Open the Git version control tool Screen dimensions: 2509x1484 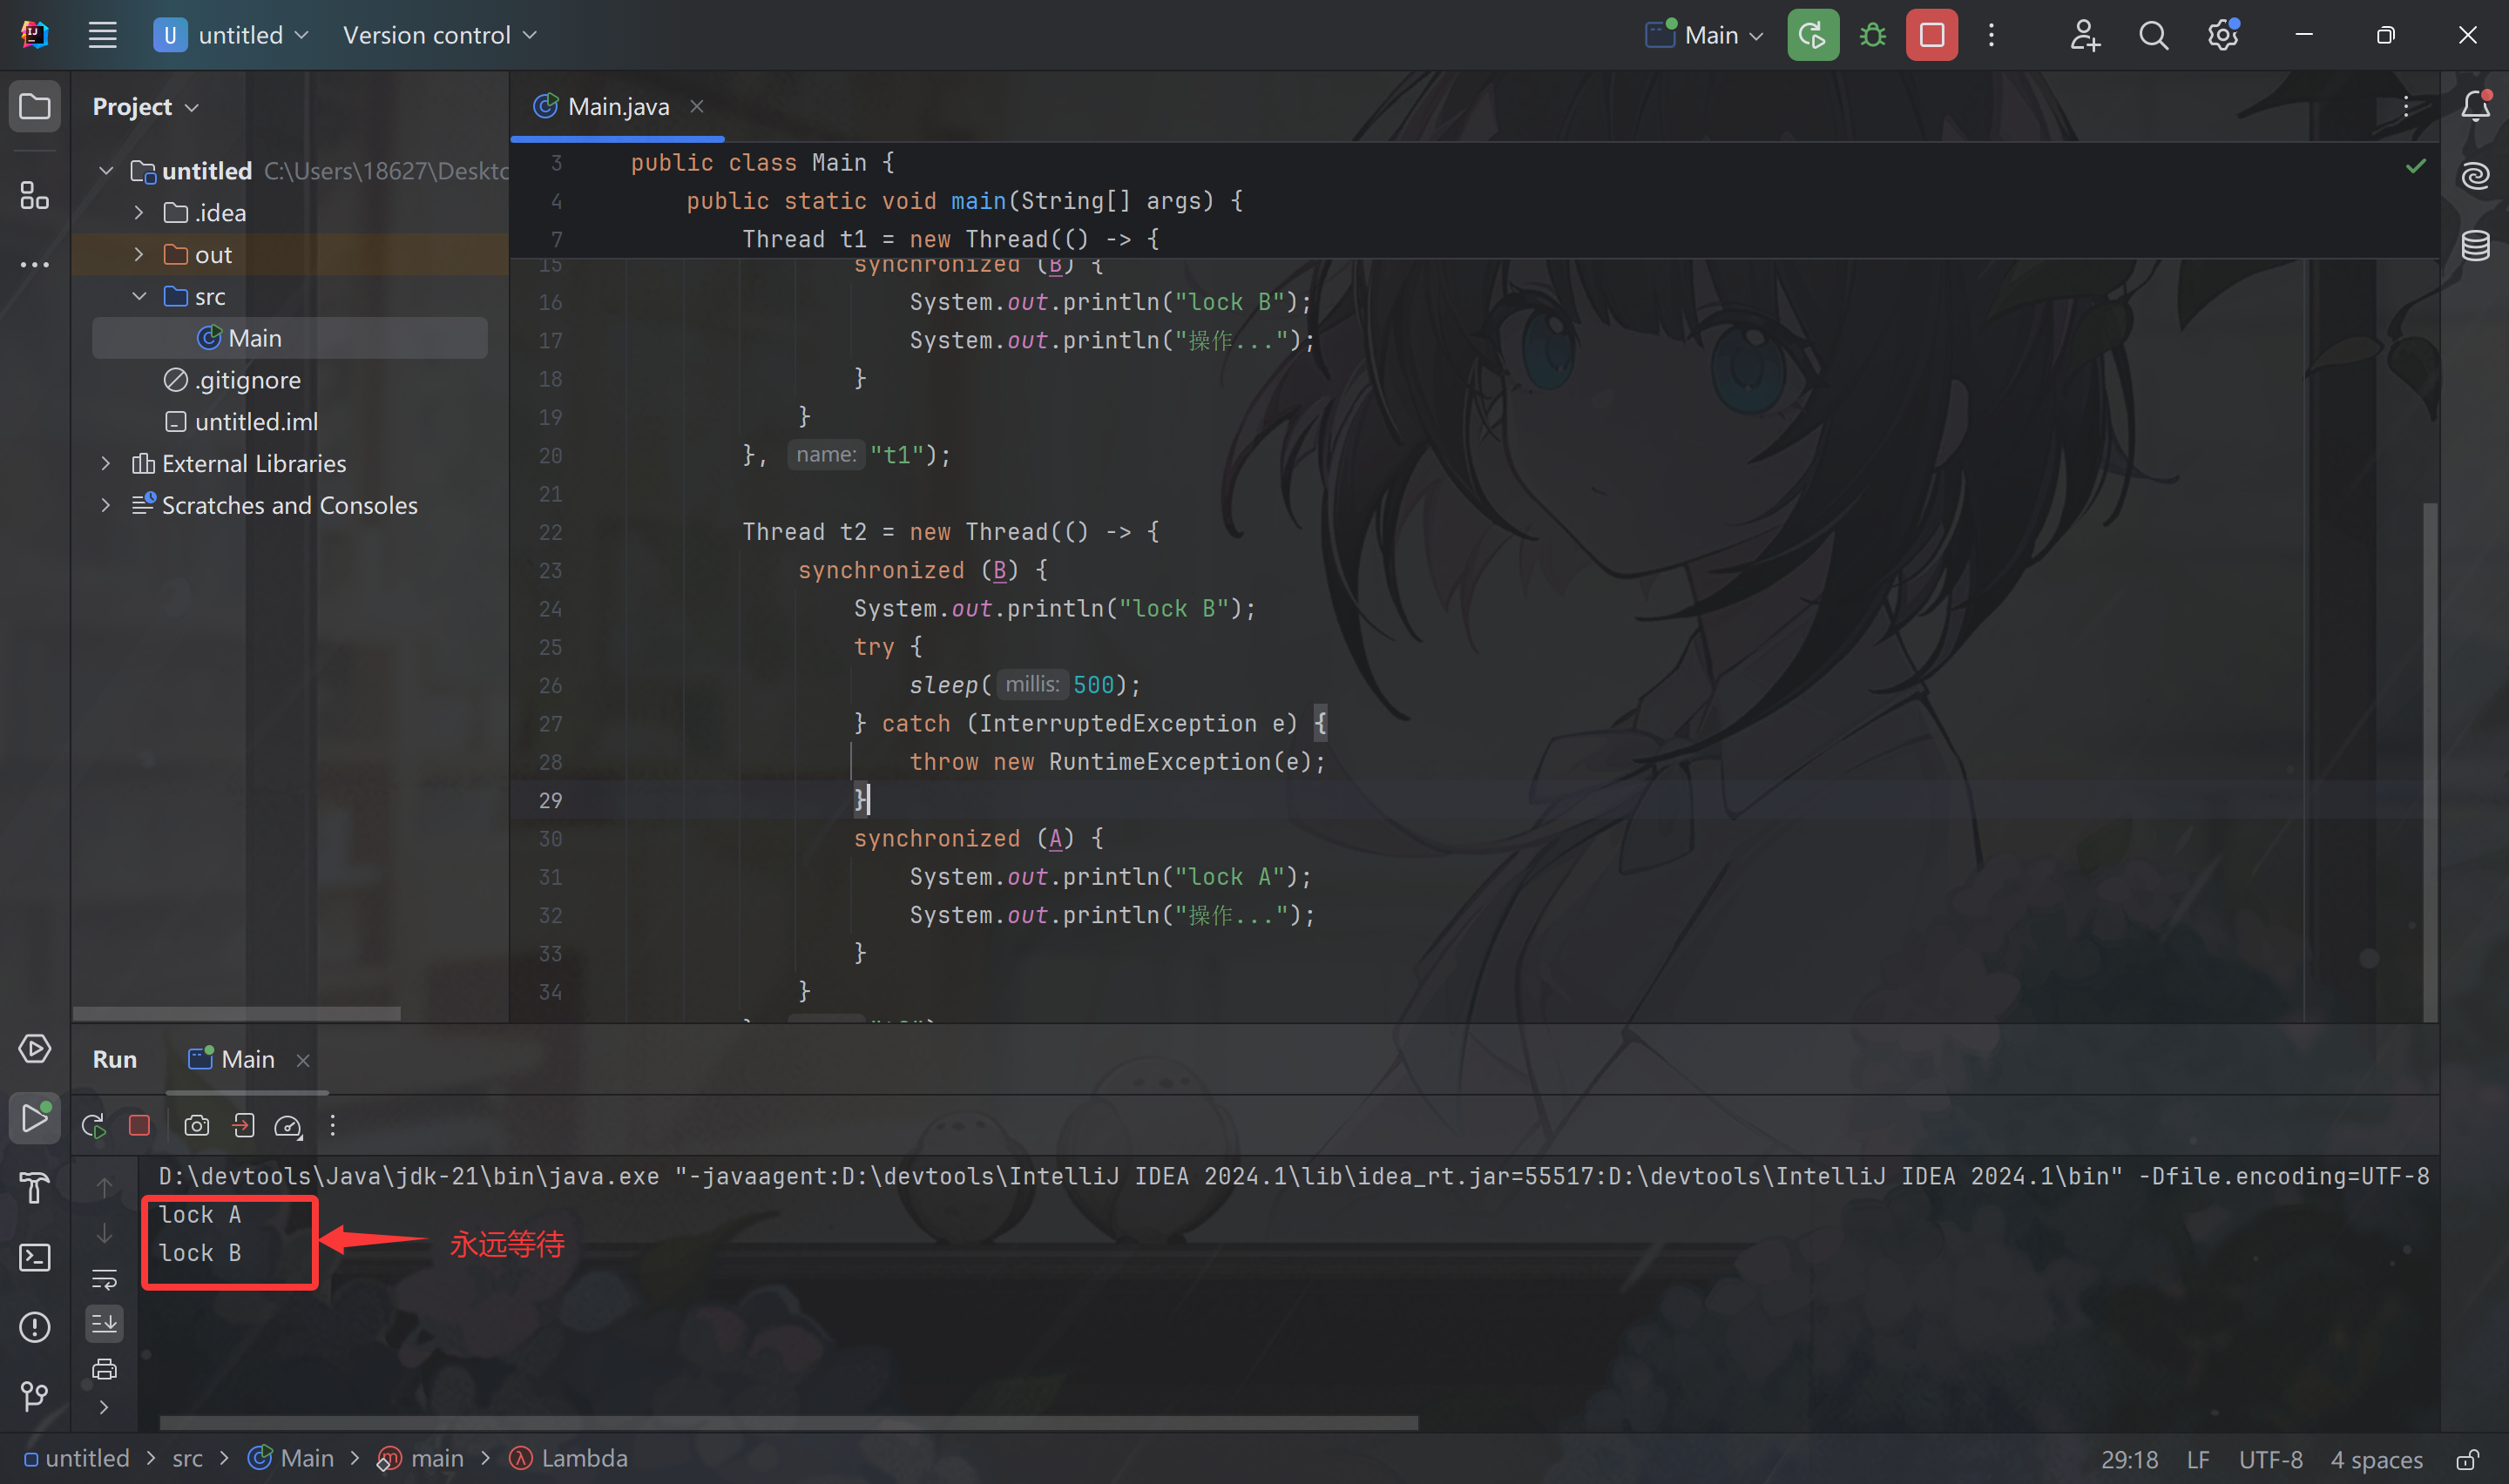[x=35, y=1395]
